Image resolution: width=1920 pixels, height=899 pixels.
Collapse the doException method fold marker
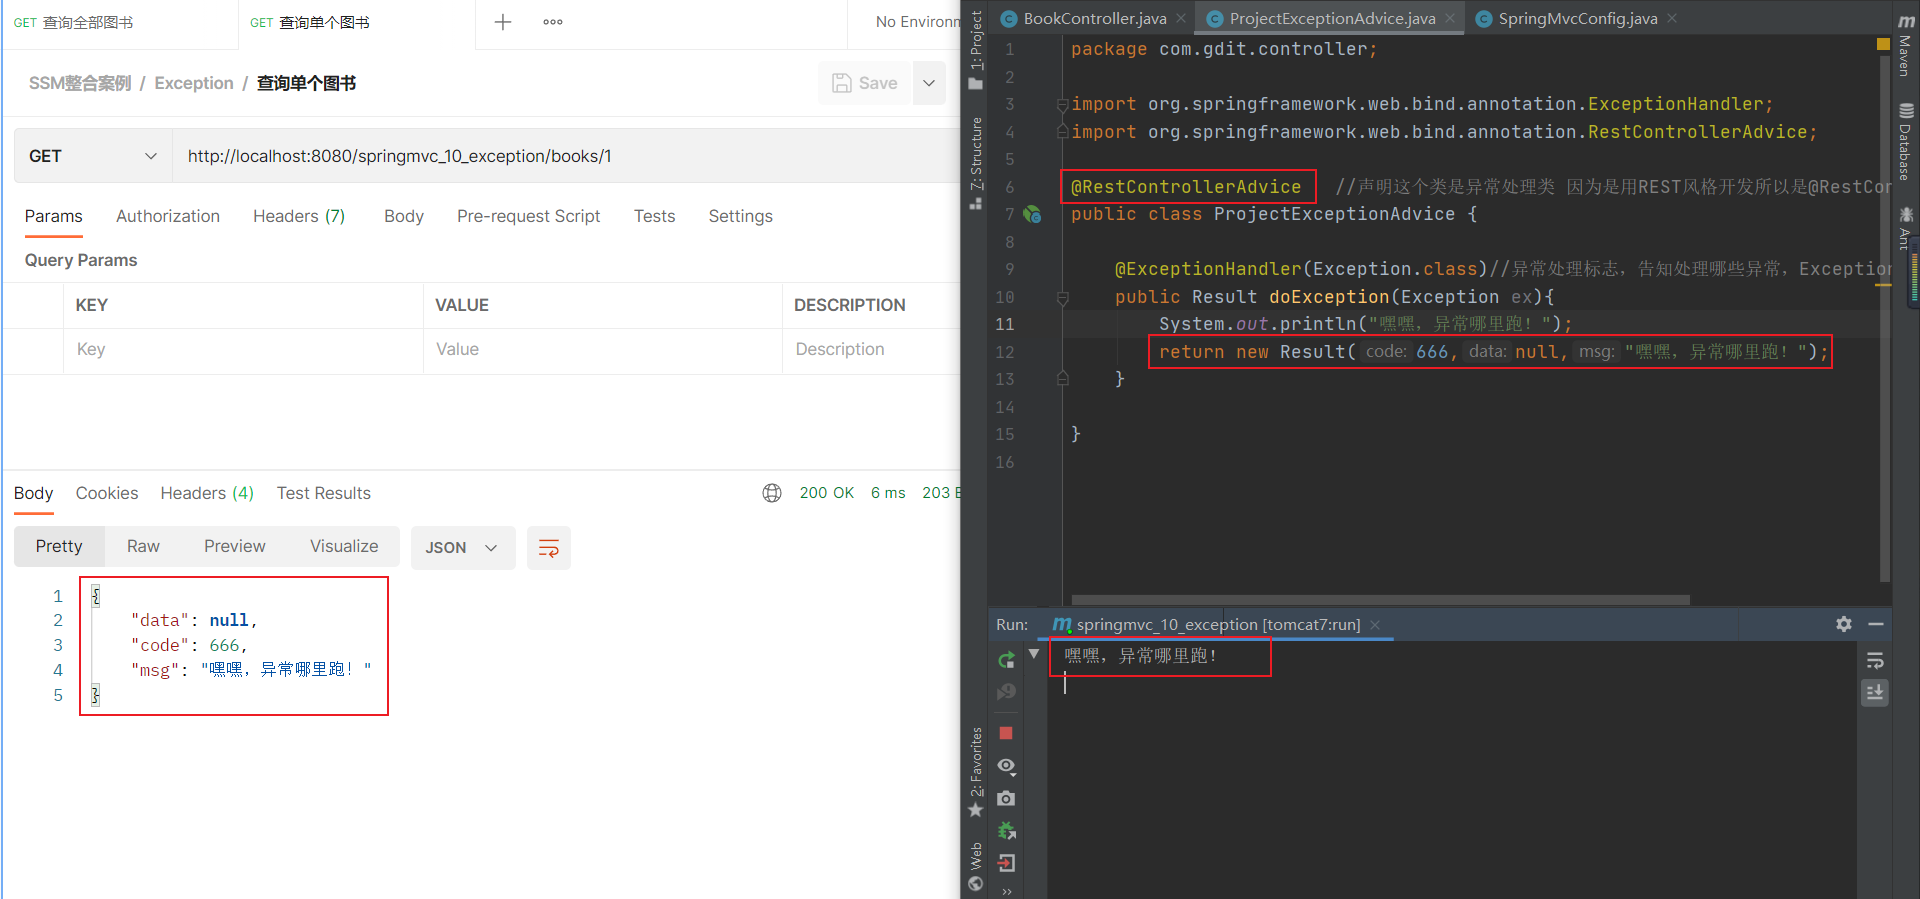point(1063,297)
